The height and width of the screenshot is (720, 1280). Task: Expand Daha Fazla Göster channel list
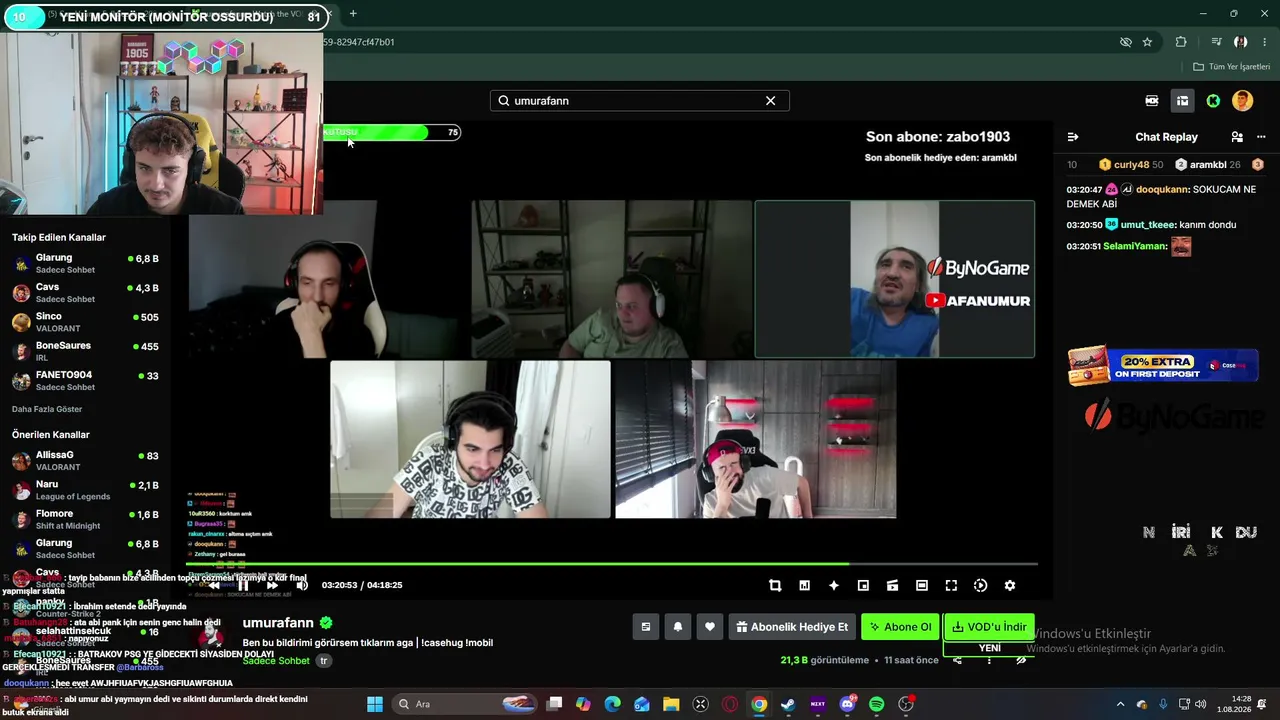click(x=47, y=409)
